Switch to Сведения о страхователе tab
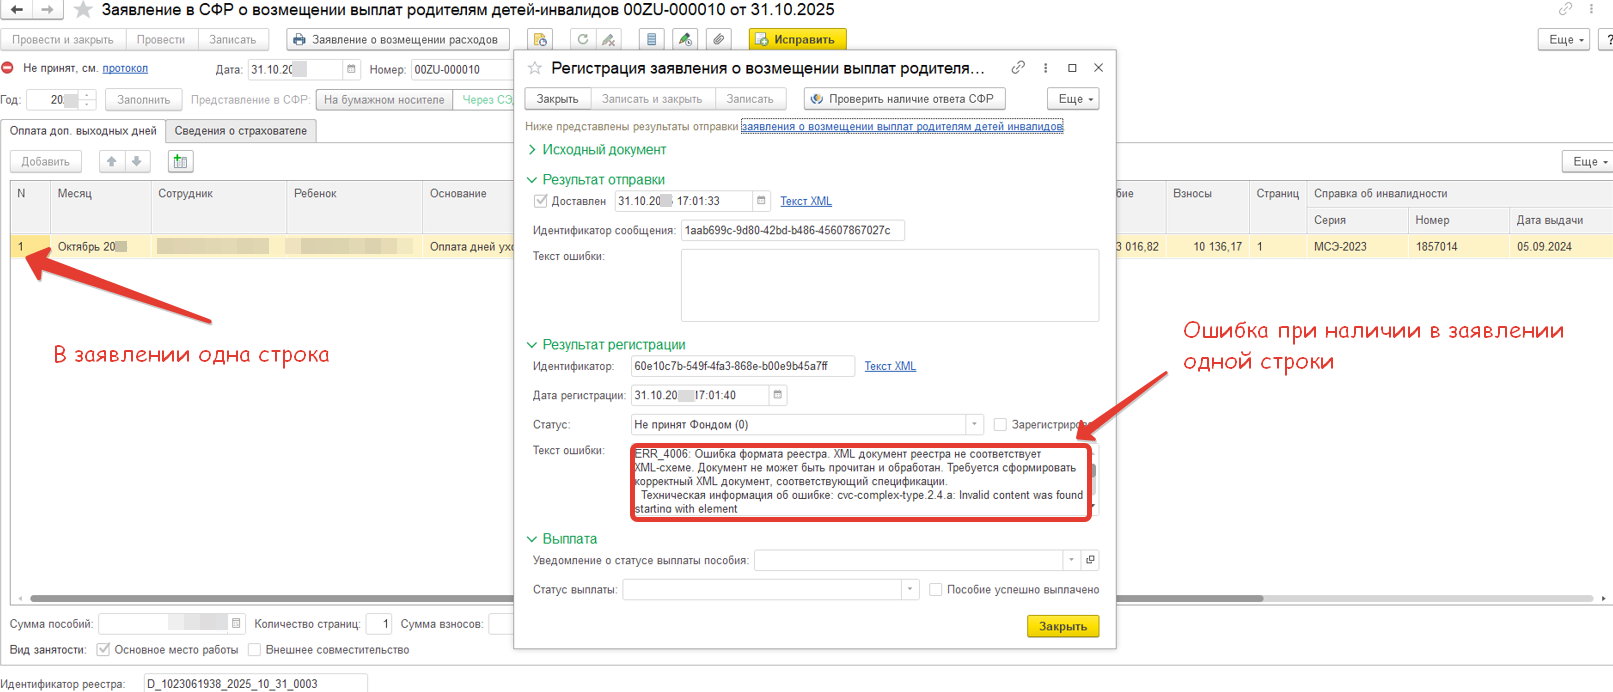 coord(241,131)
